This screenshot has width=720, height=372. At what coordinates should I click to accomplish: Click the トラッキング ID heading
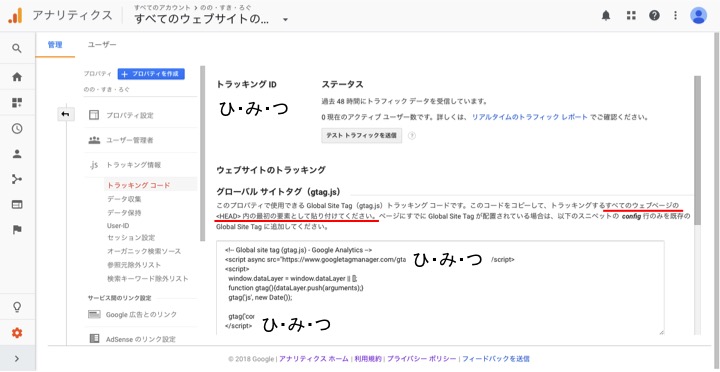[x=246, y=85]
